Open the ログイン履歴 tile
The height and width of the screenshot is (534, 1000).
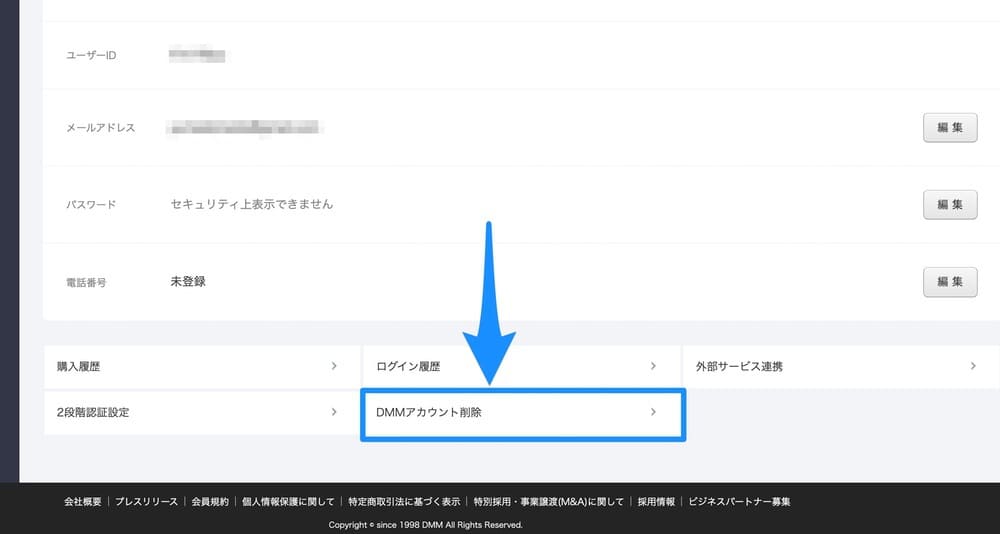(520, 367)
